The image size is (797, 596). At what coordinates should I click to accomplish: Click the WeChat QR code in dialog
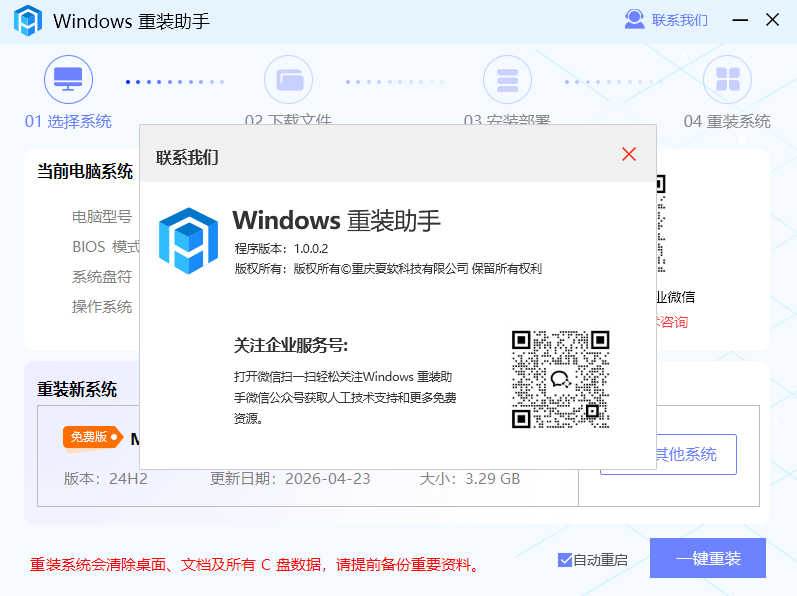560,379
